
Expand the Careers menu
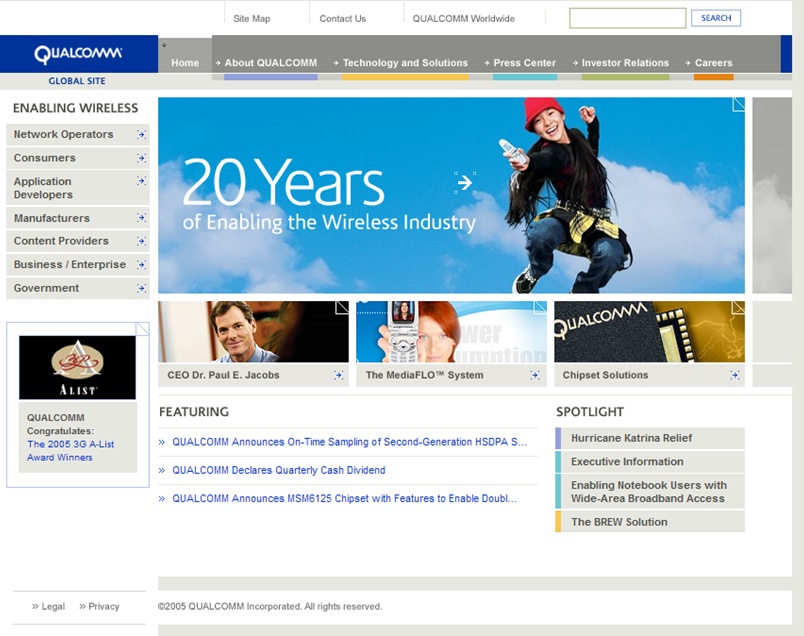713,62
